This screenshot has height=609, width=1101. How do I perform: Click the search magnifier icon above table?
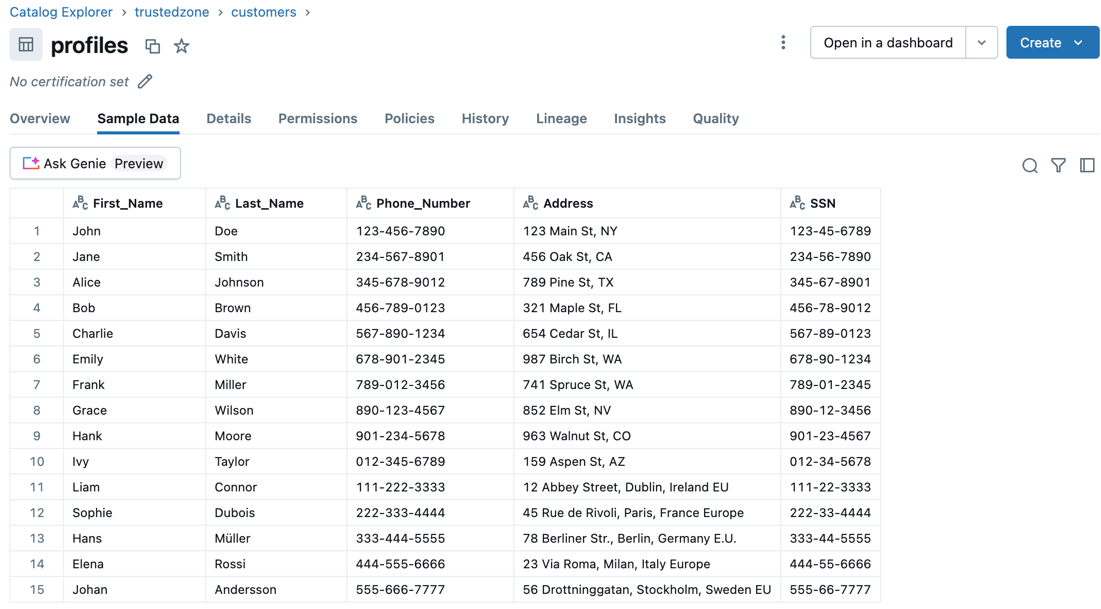point(1029,165)
